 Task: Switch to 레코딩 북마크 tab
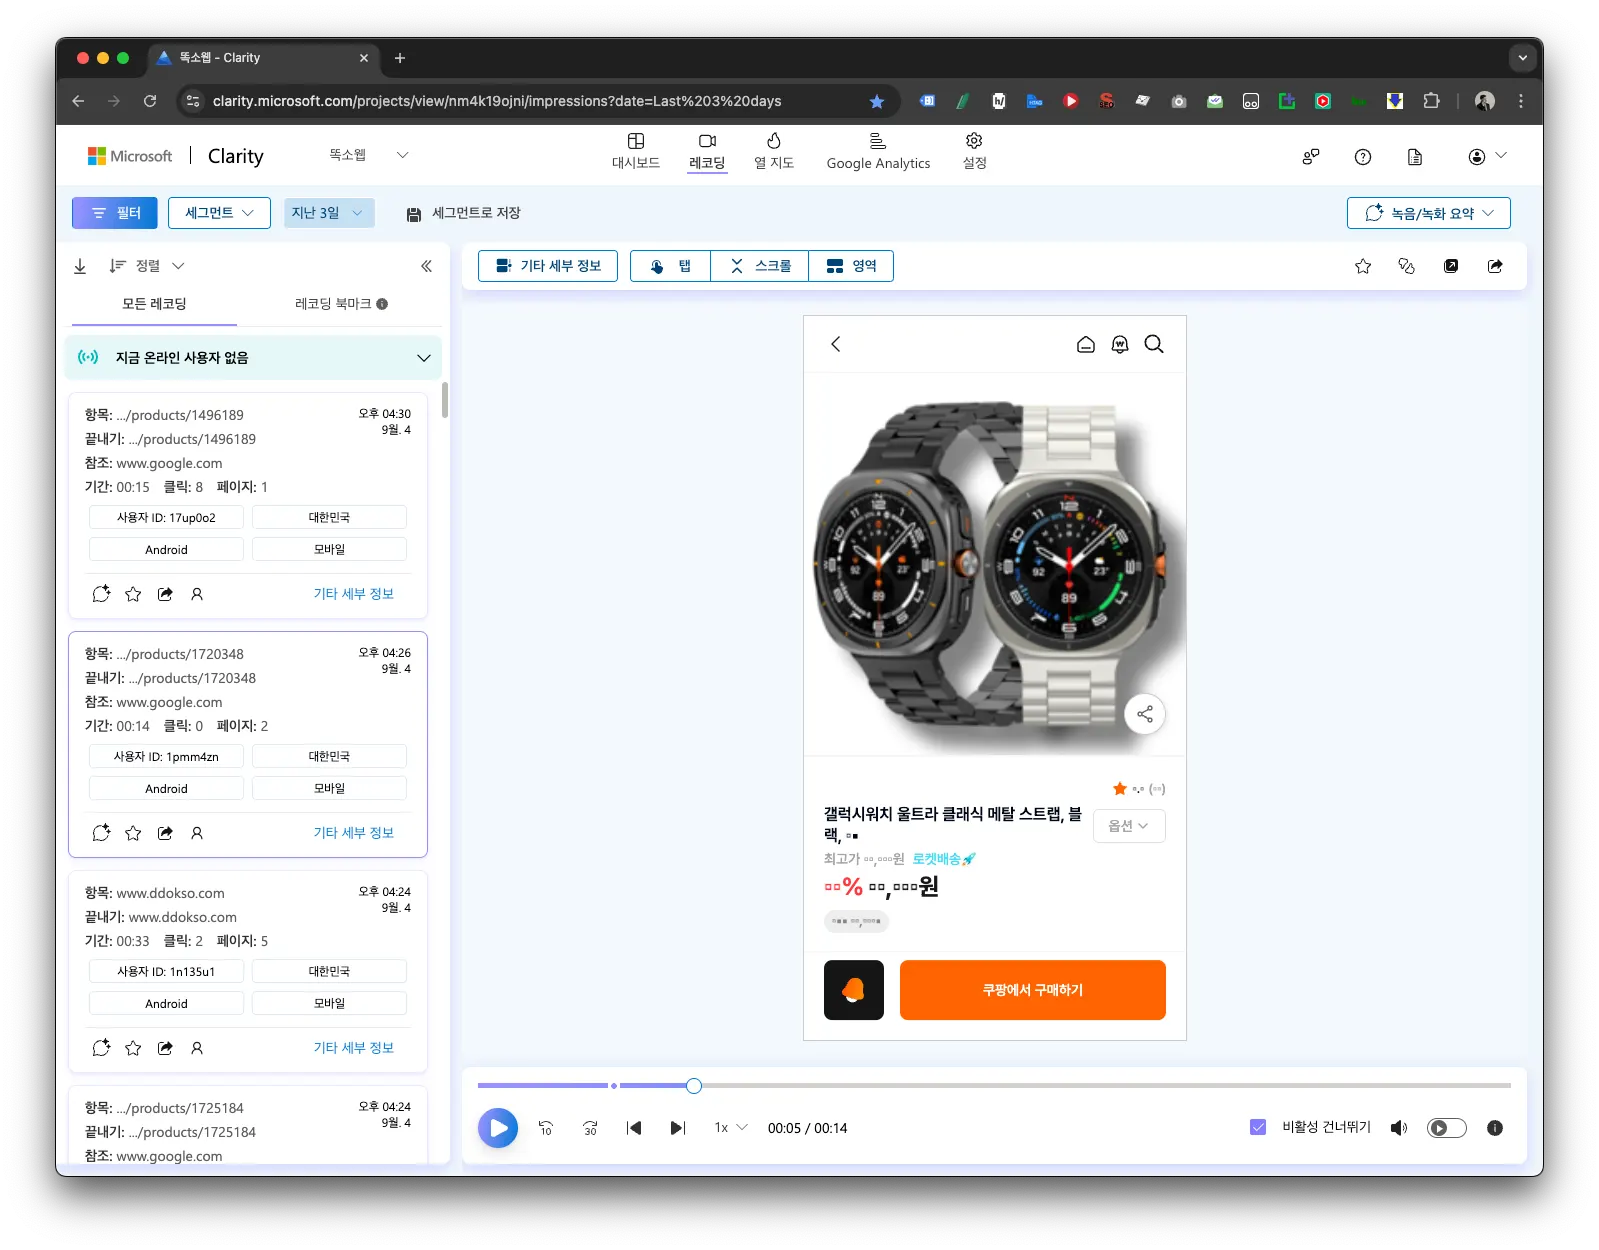[340, 304]
